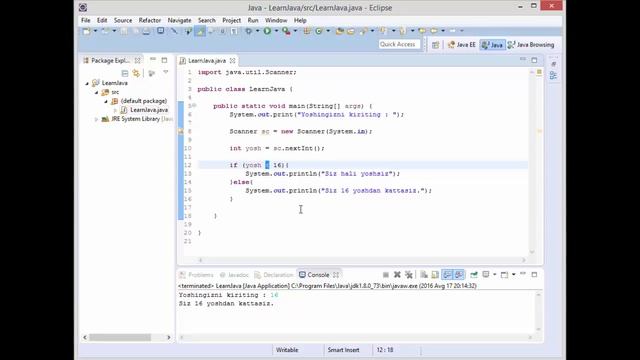Screen dimensions: 640x360
Task: Open the File menu
Action: (x=86, y=20)
